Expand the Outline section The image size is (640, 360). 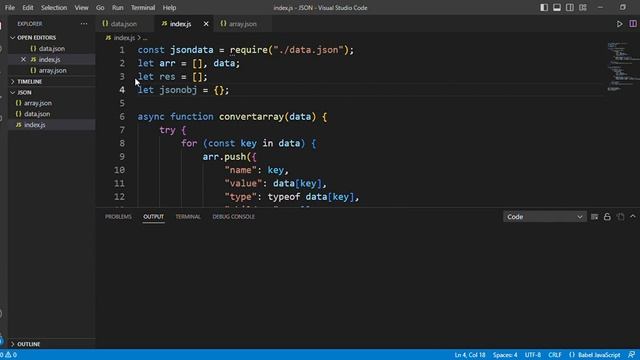pyautogui.click(x=52, y=344)
